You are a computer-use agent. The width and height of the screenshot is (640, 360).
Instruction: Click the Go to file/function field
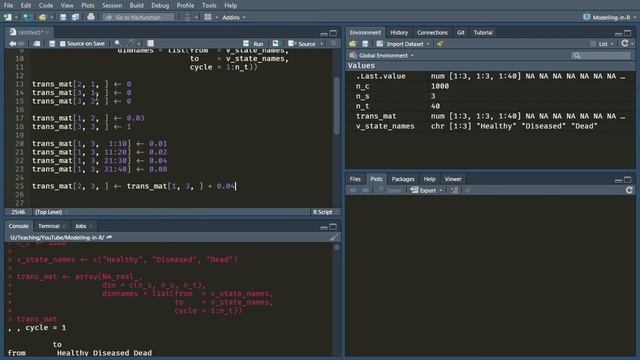pos(138,17)
